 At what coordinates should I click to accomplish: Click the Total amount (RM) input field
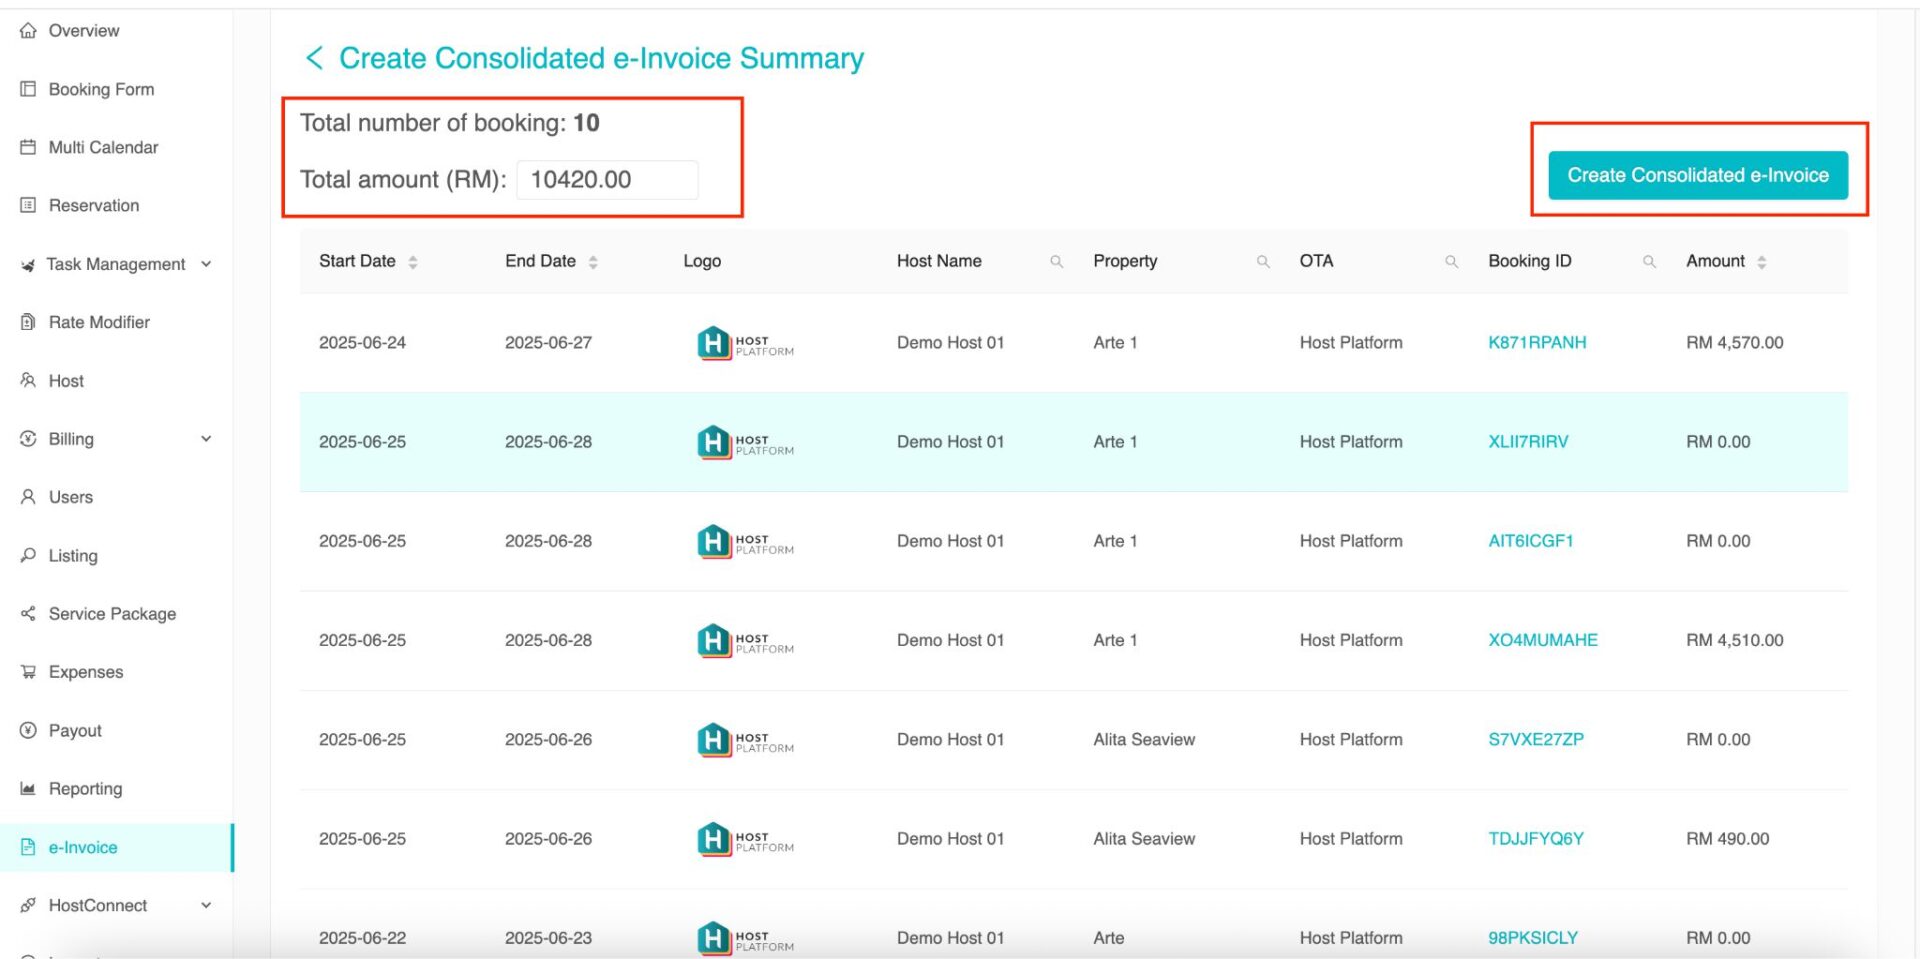point(607,180)
